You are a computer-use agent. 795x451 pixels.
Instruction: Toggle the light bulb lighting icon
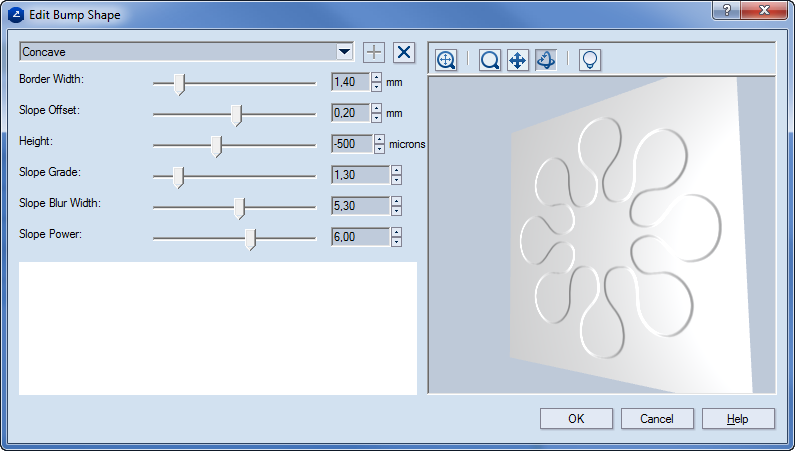(x=590, y=60)
